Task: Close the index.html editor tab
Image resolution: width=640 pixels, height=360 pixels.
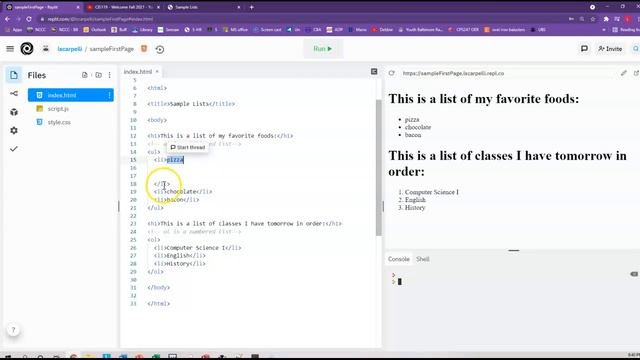Action: point(157,71)
